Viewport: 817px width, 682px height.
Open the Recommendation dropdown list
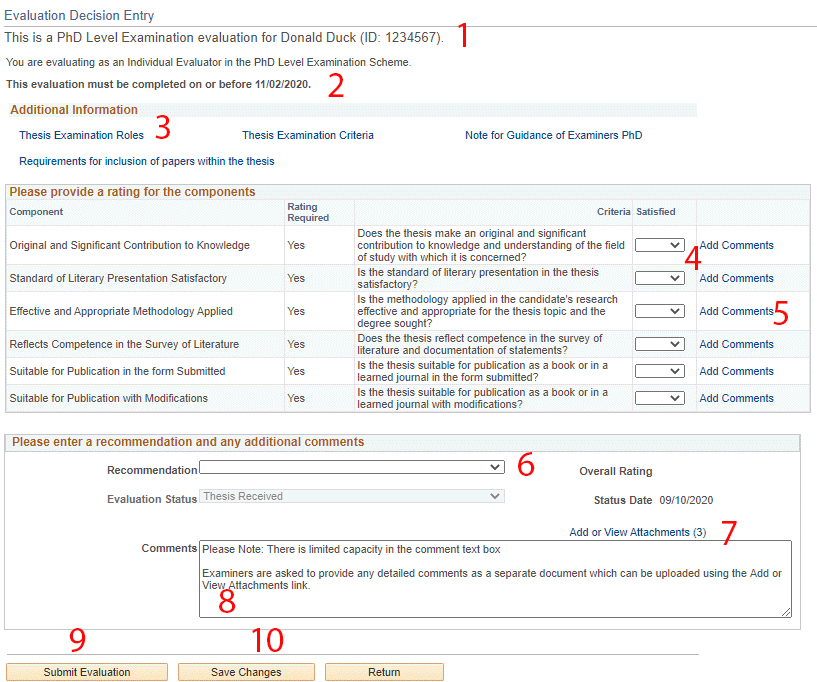pyautogui.click(x=352, y=467)
